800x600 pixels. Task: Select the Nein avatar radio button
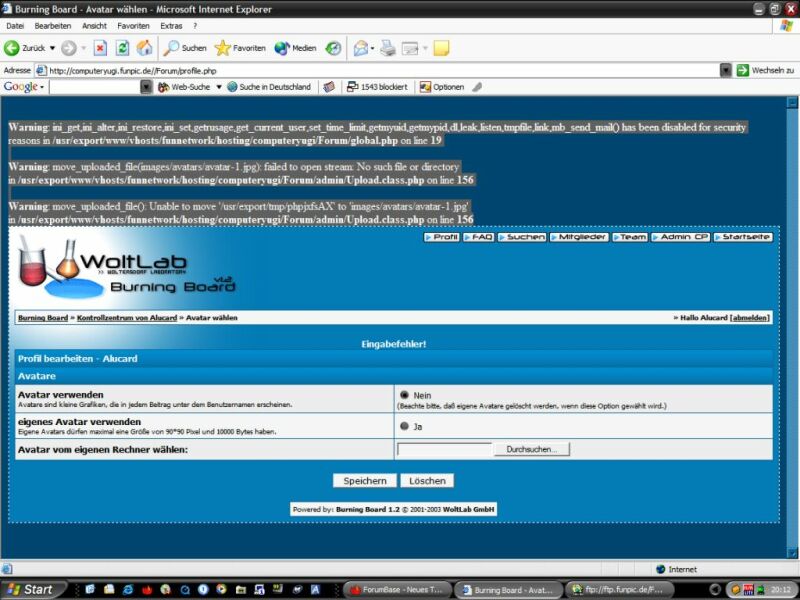point(405,395)
